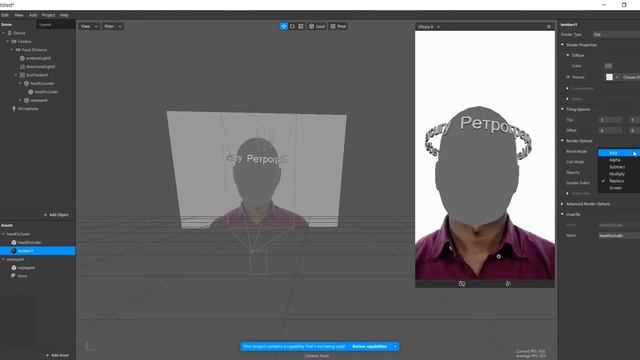This screenshot has width=640, height=360.
Task: Collapse the Used By section
Action: 562,214
